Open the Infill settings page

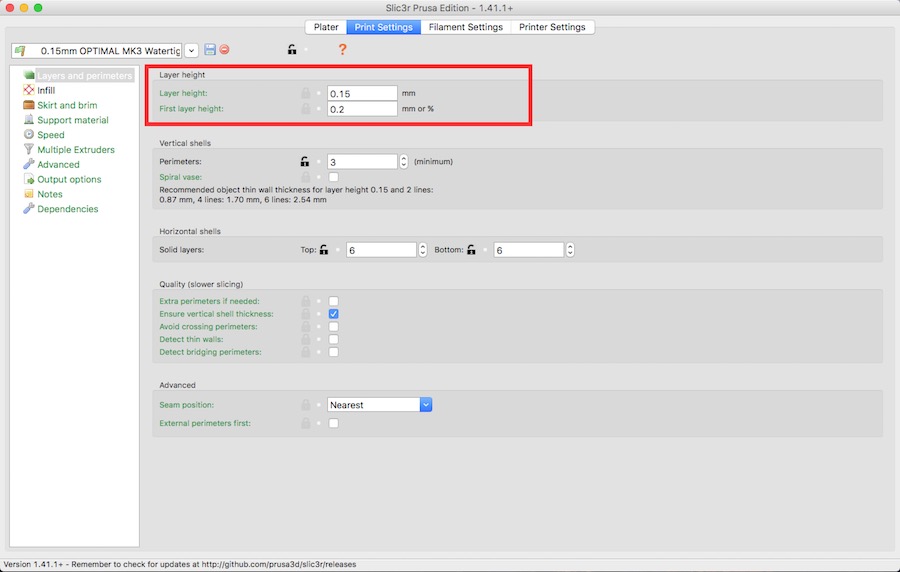[x=46, y=91]
